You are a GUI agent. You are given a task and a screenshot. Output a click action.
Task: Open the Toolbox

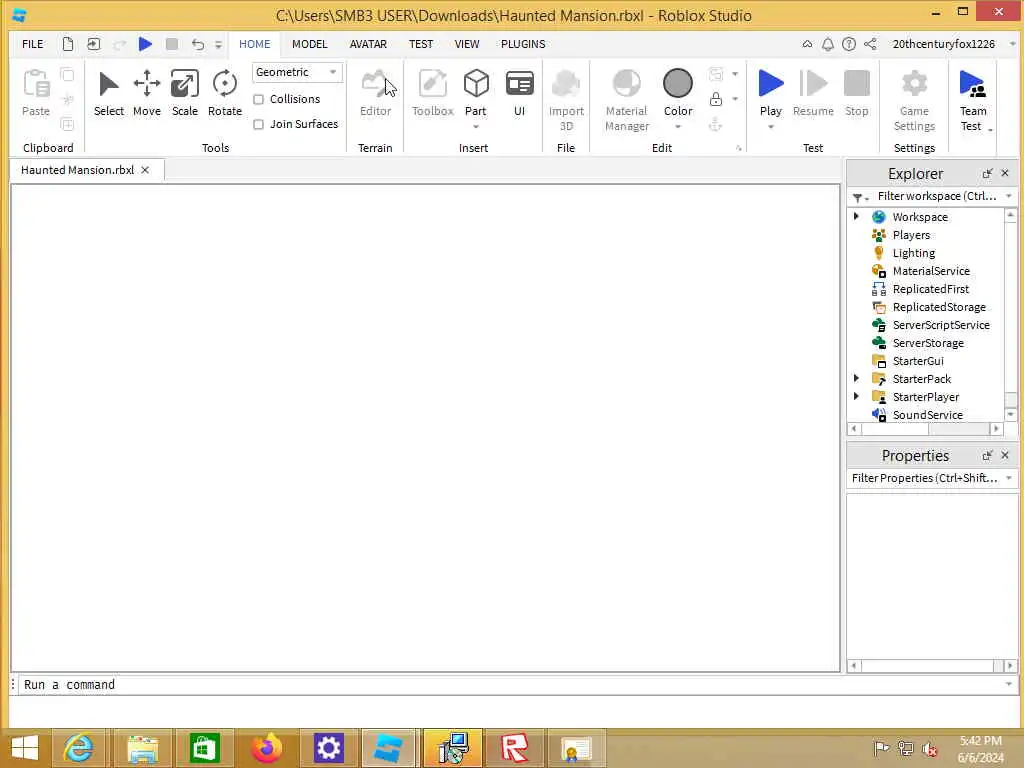(432, 93)
